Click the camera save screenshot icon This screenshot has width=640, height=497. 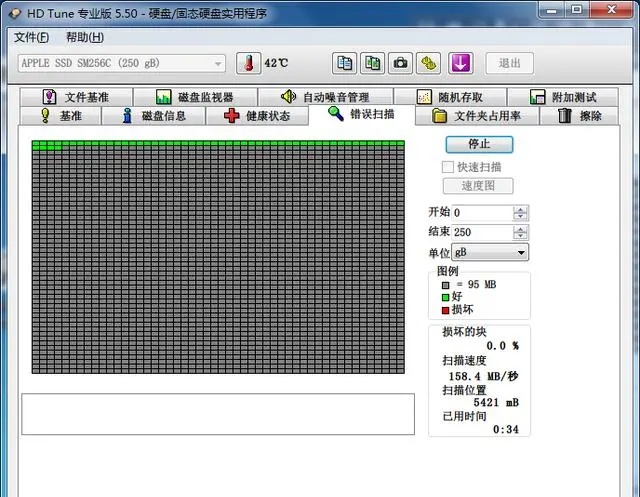pos(400,63)
